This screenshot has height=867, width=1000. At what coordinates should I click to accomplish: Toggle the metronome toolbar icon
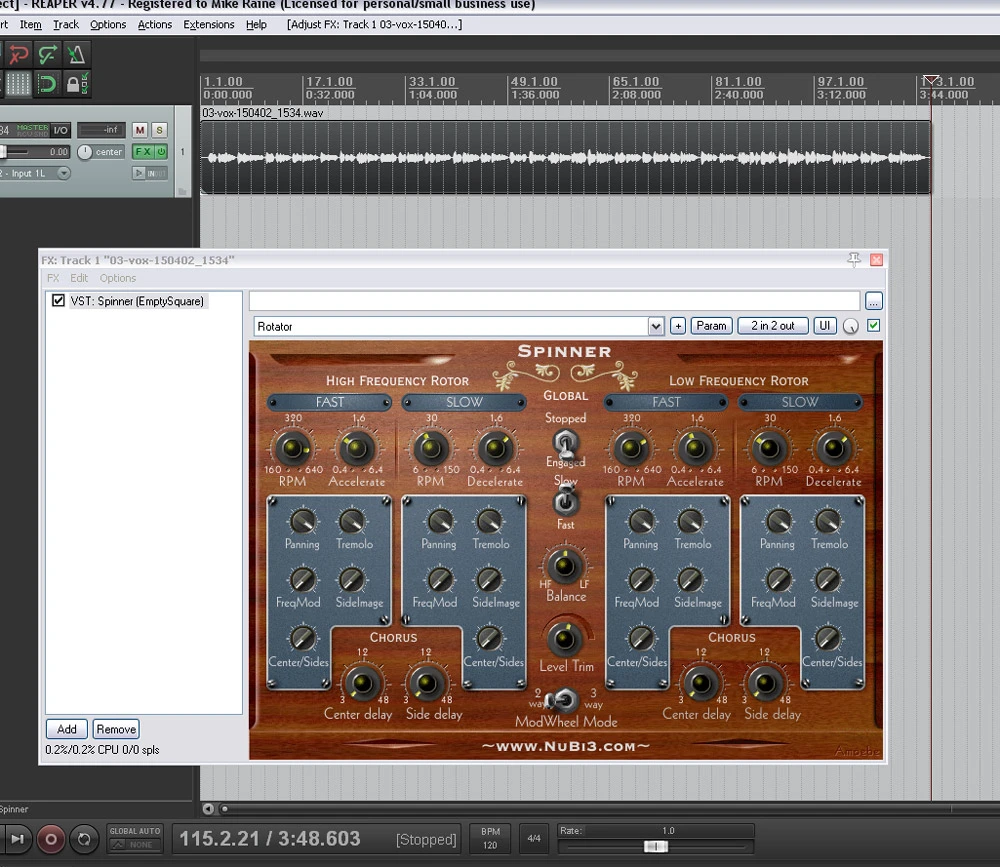pos(77,55)
